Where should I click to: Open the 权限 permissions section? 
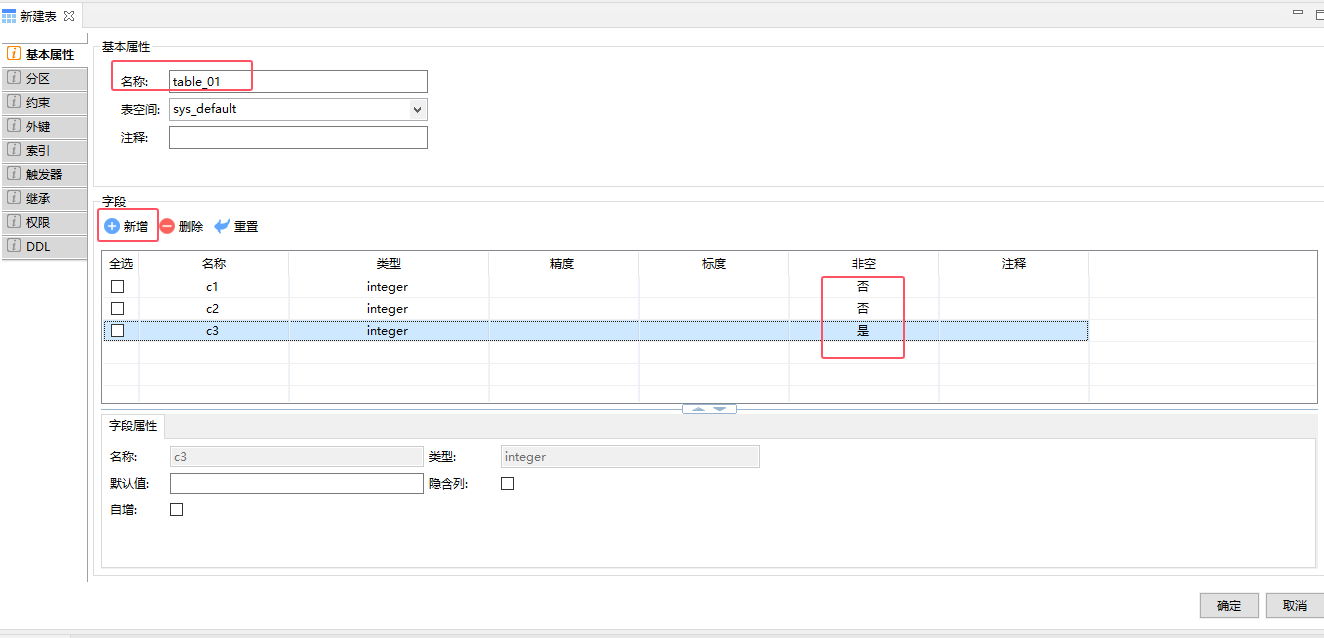(38, 222)
